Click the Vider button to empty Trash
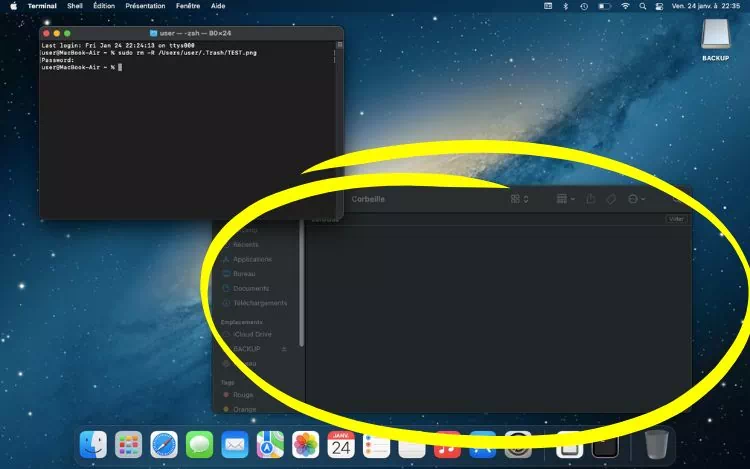This screenshot has height=469, width=750. point(677,219)
